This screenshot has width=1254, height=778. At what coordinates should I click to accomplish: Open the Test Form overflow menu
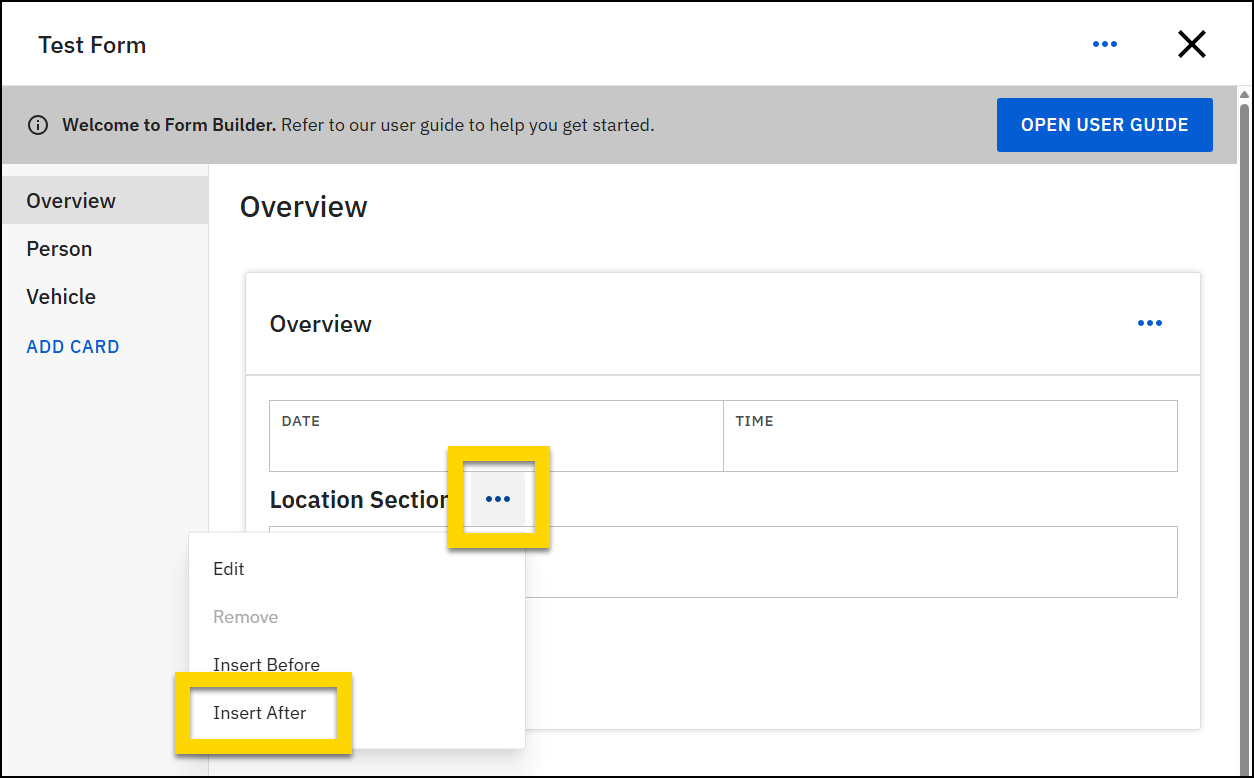1105,44
